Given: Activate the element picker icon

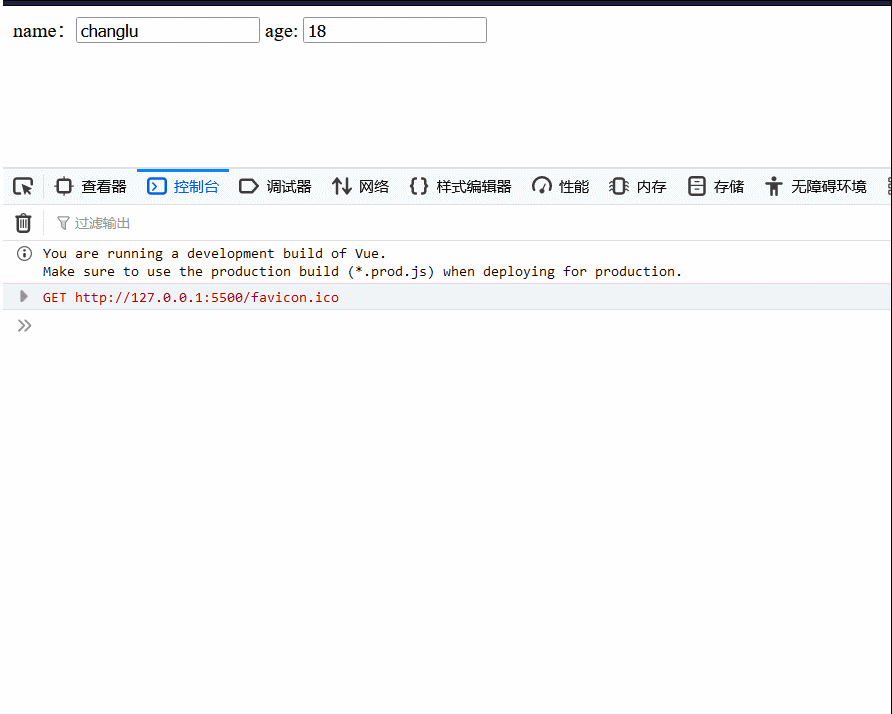Looking at the screenshot, I should pos(23,187).
